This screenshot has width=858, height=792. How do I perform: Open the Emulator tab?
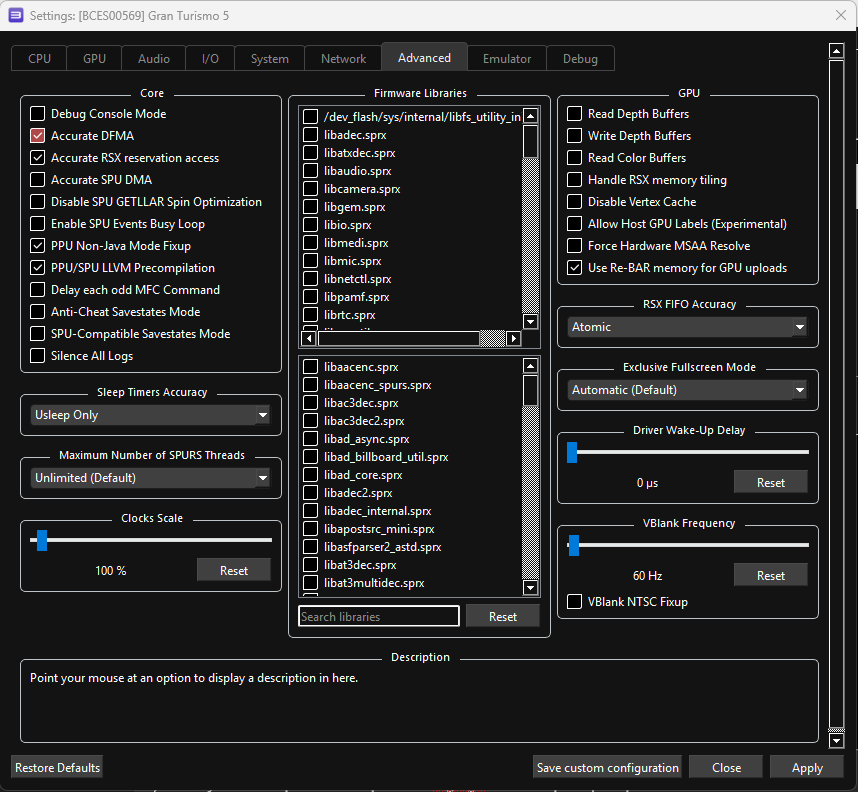point(507,59)
